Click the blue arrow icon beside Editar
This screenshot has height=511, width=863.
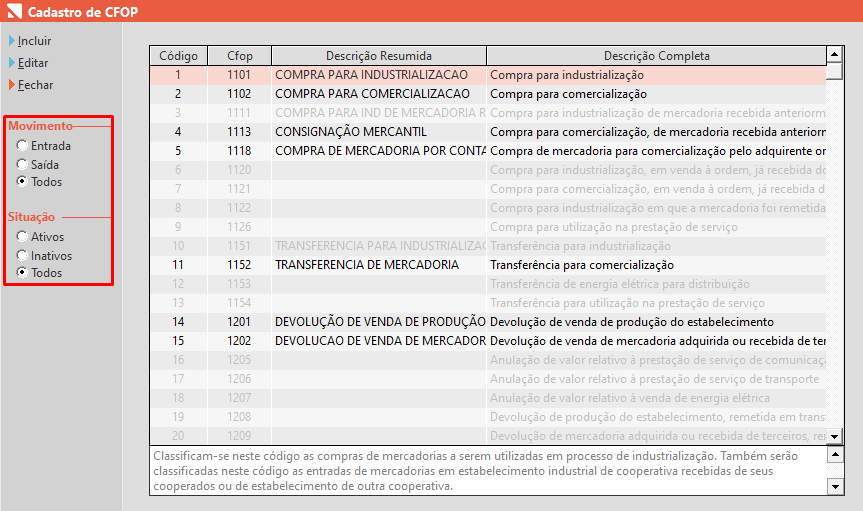12,63
